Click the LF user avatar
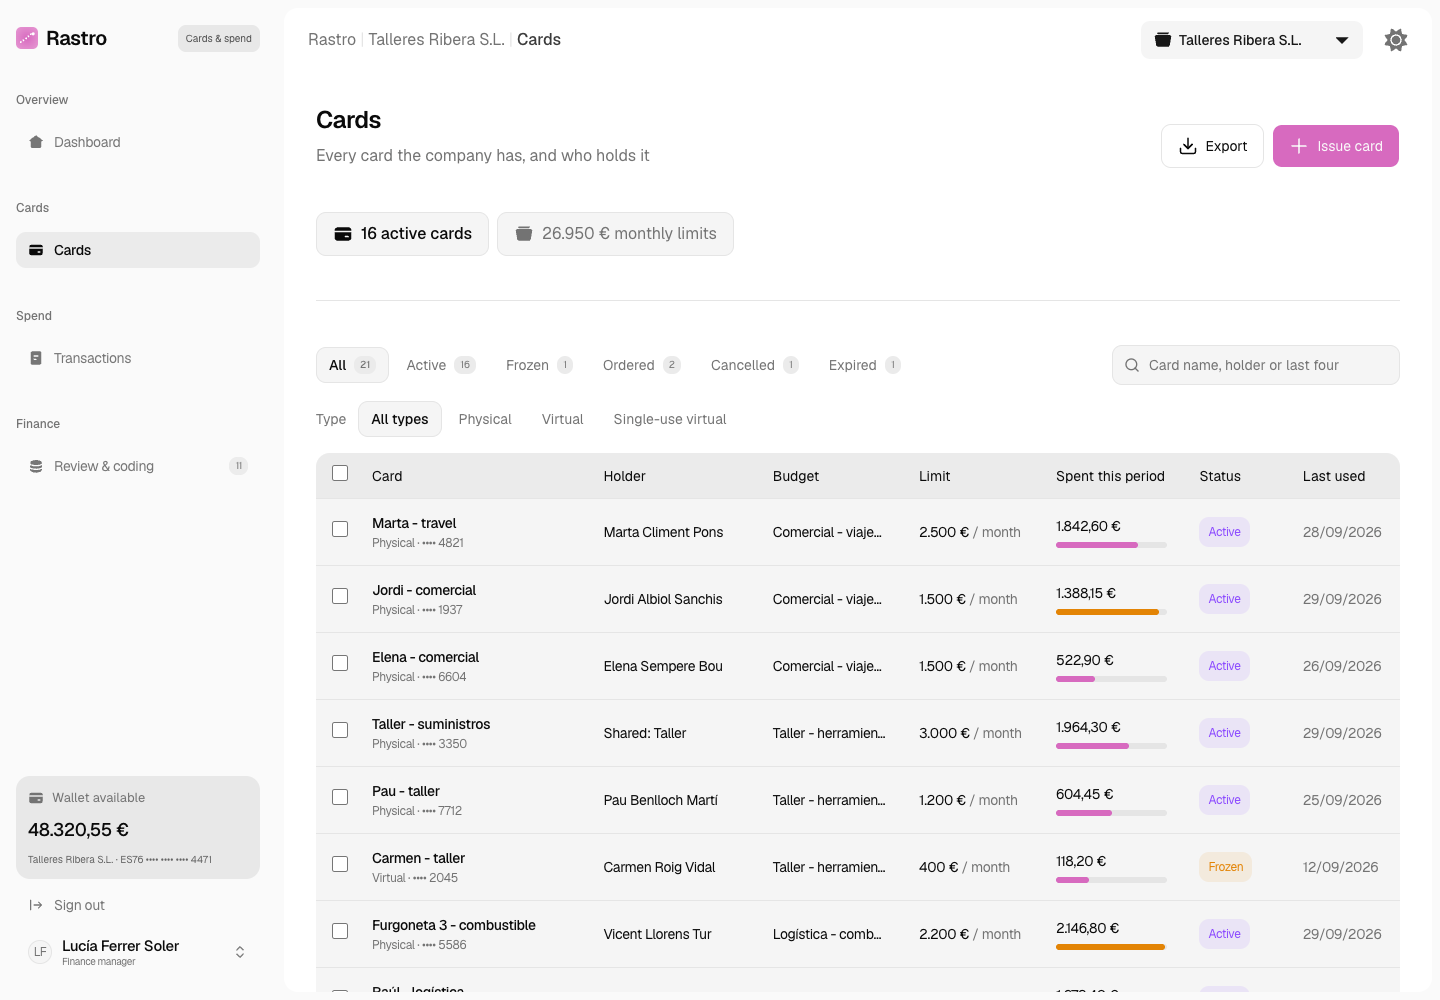Screen dimensions: 1440x1000 coord(40,952)
